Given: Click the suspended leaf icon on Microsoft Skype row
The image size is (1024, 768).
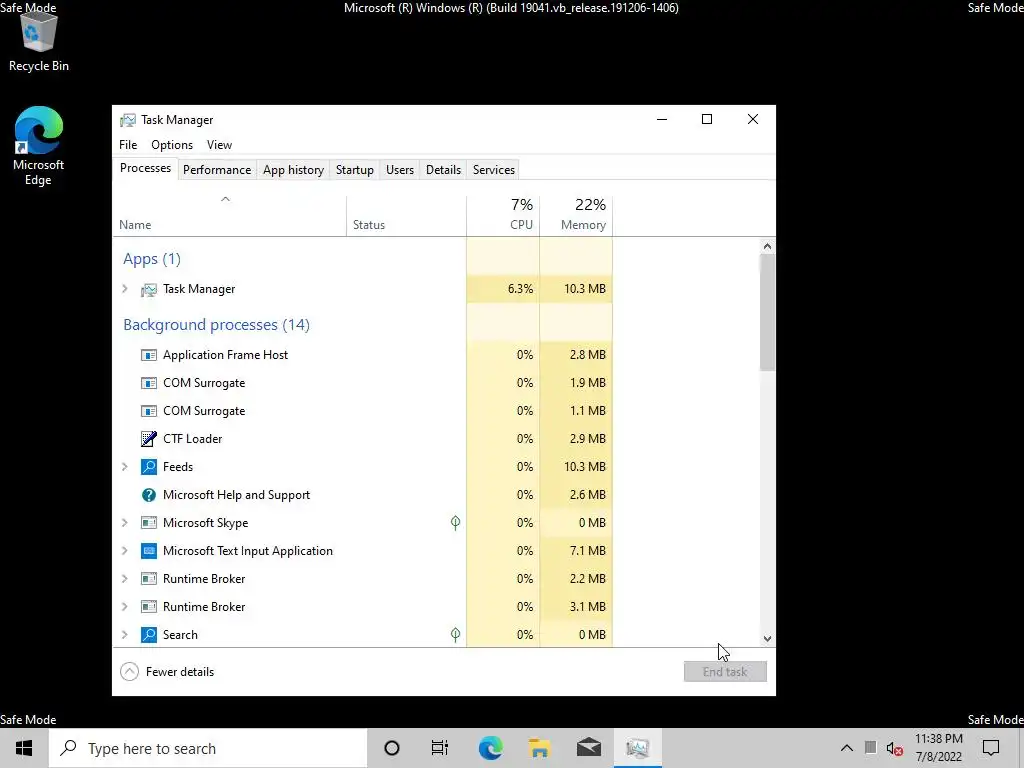Looking at the screenshot, I should (455, 522).
